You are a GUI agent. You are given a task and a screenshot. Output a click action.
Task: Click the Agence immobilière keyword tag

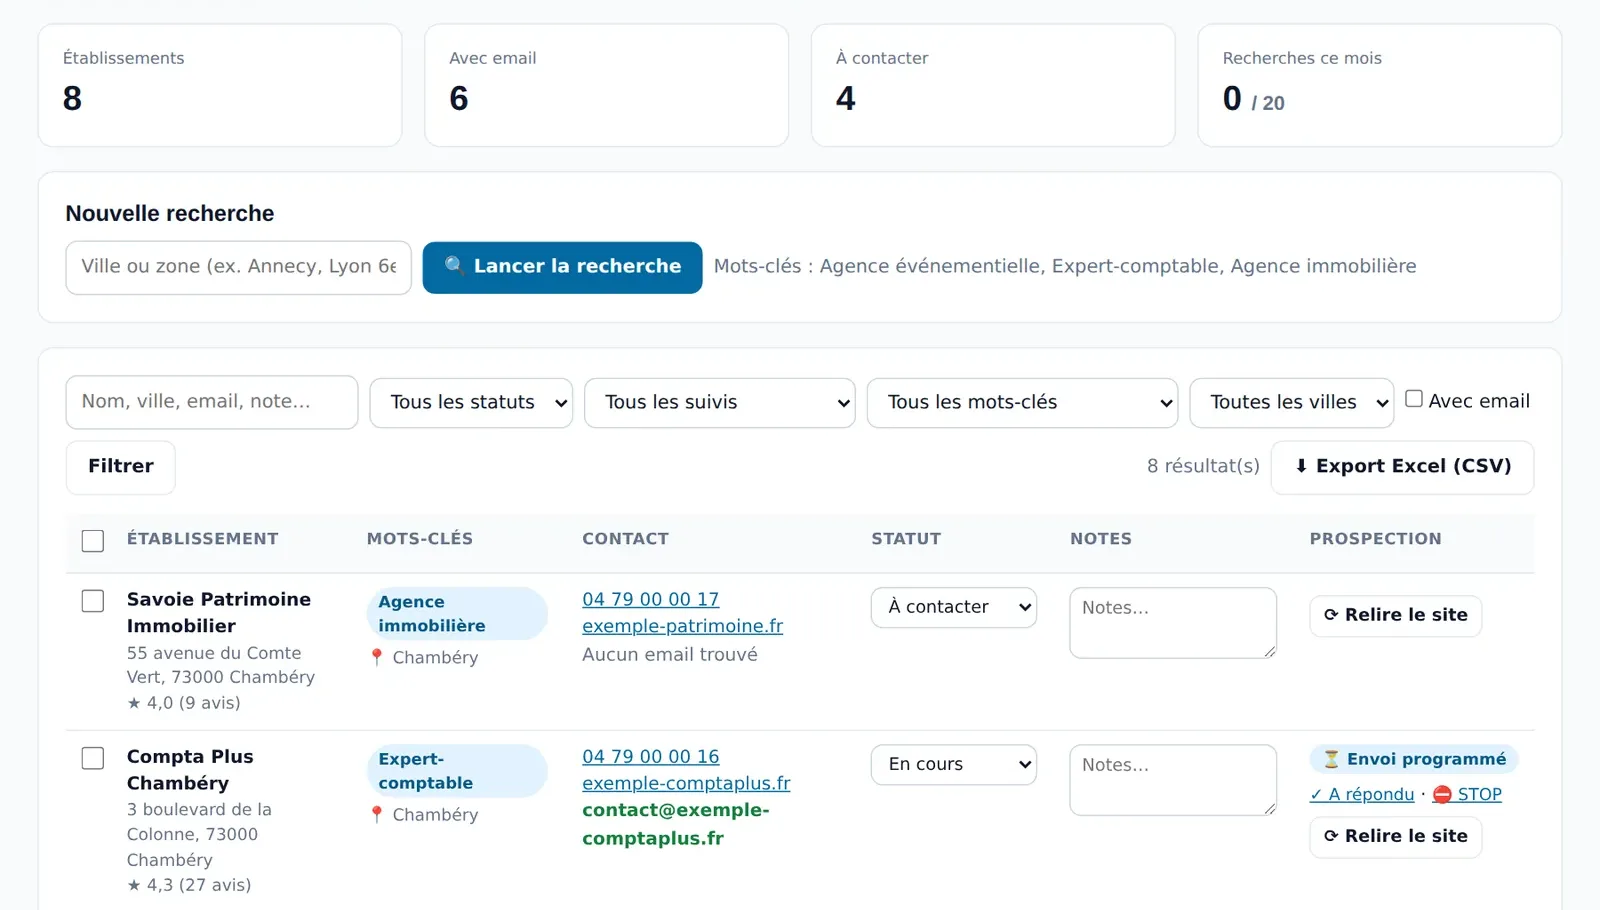pyautogui.click(x=457, y=613)
